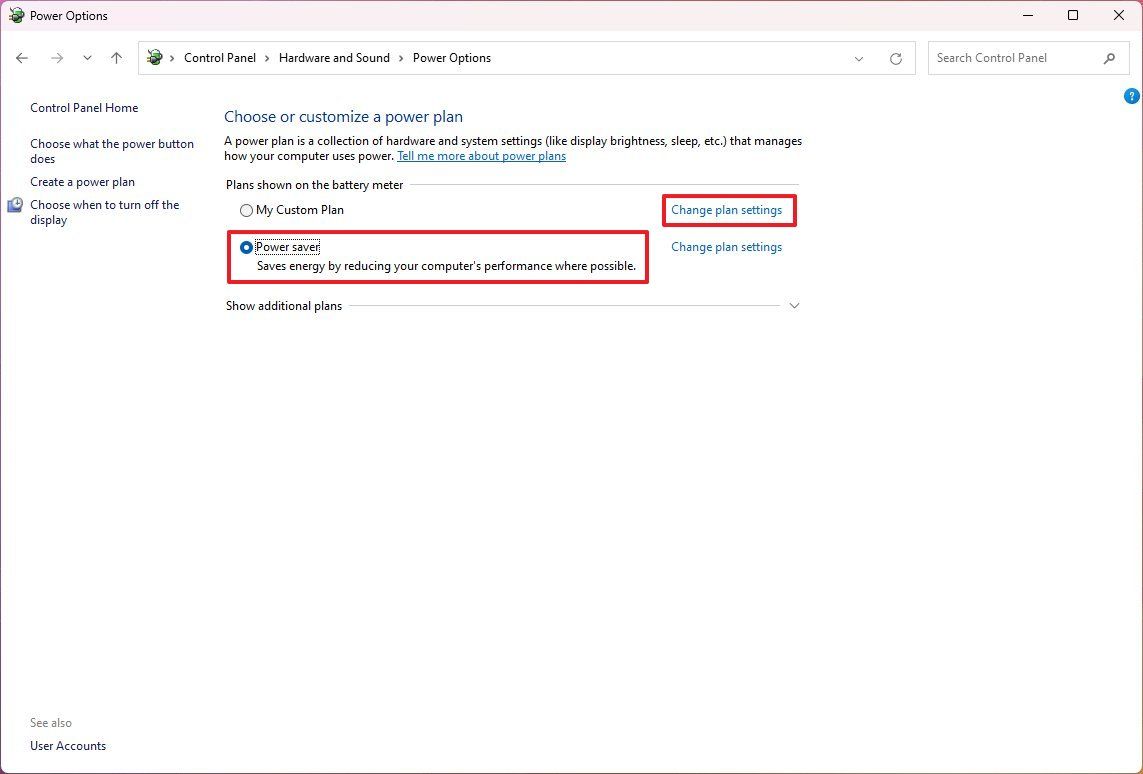Image resolution: width=1143 pixels, height=774 pixels.
Task: Refresh the page using the refresh icon
Action: pyautogui.click(x=895, y=58)
